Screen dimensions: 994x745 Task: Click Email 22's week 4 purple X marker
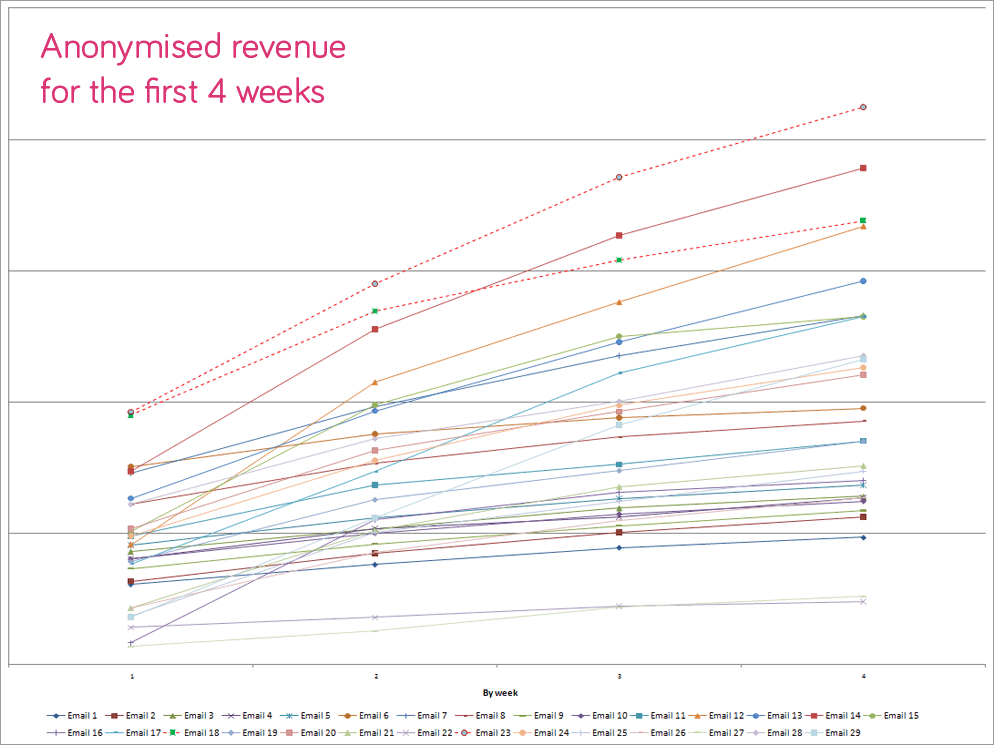863,602
